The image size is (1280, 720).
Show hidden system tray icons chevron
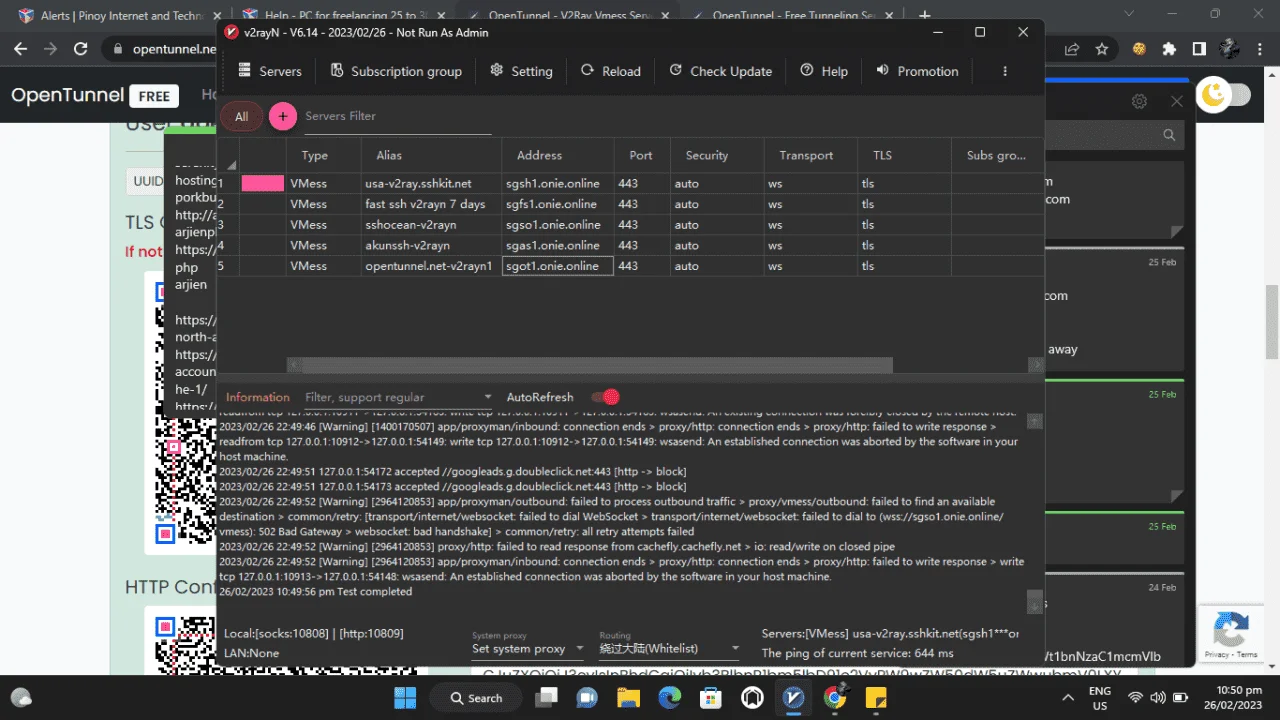(x=1067, y=698)
